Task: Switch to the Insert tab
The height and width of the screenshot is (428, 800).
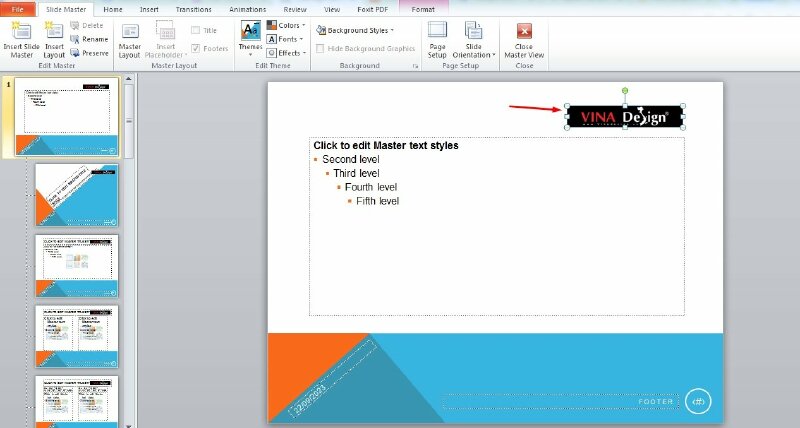Action: 149,9
